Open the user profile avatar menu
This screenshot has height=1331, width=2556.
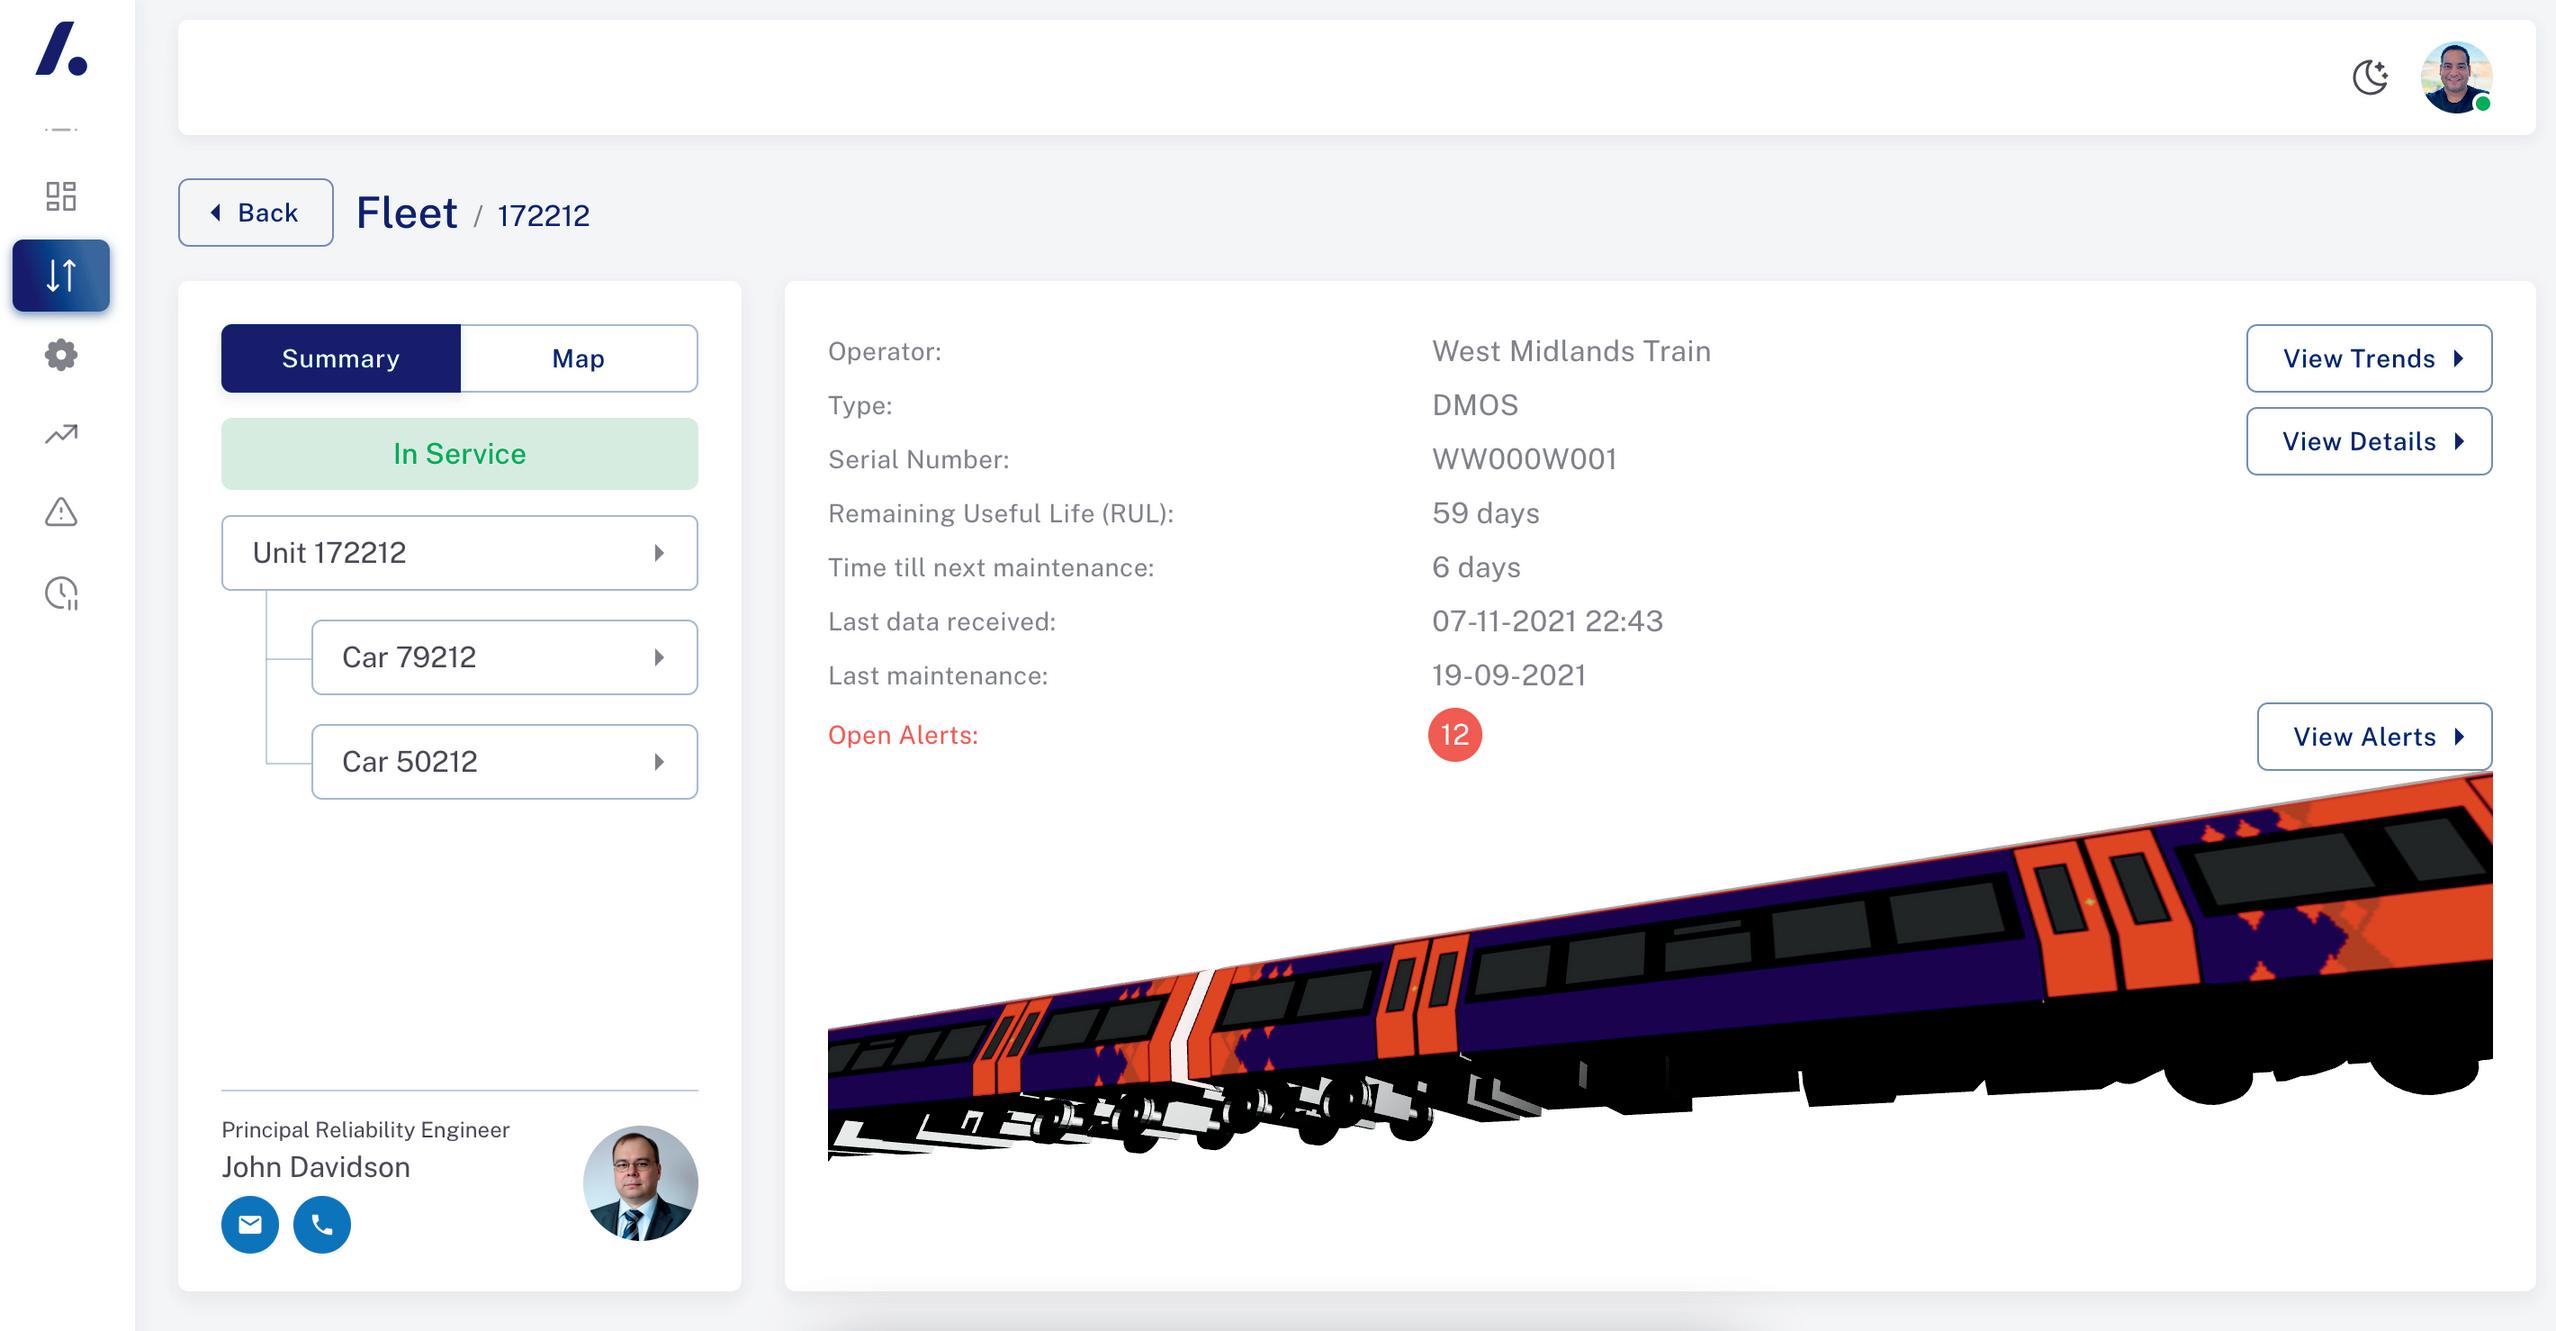2455,77
